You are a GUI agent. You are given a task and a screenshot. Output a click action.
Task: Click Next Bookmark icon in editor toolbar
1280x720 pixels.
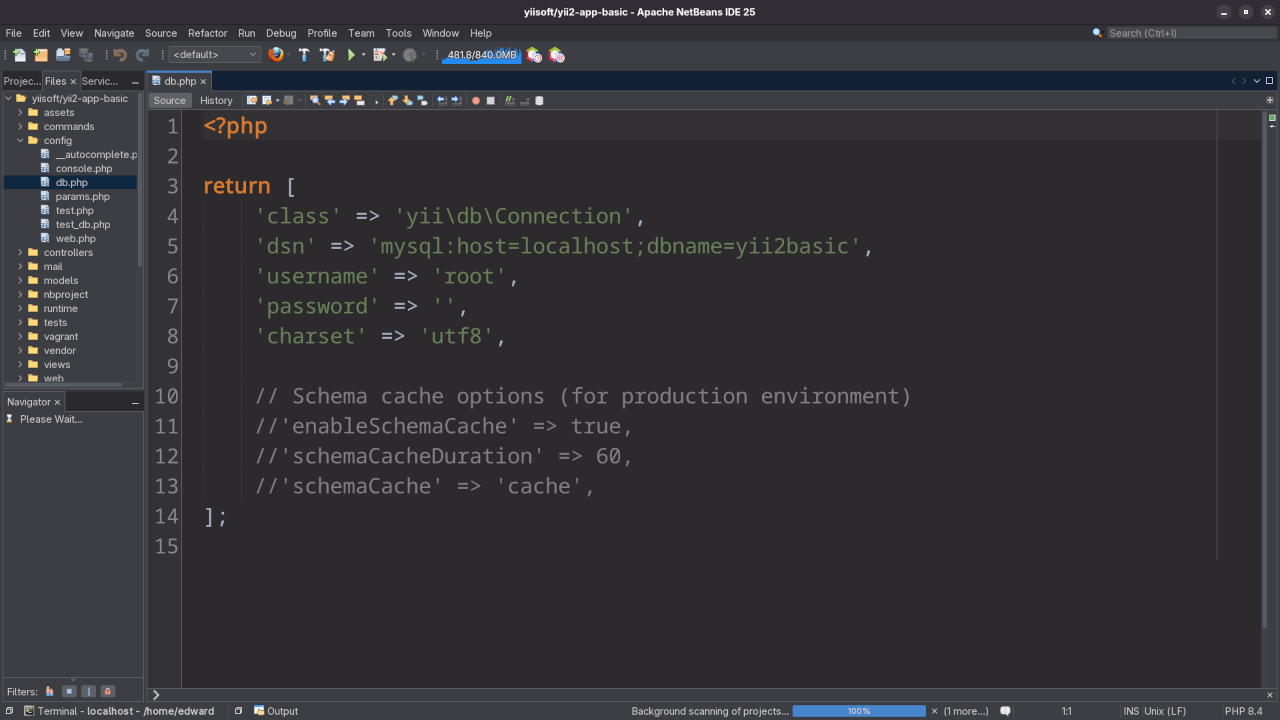point(407,100)
